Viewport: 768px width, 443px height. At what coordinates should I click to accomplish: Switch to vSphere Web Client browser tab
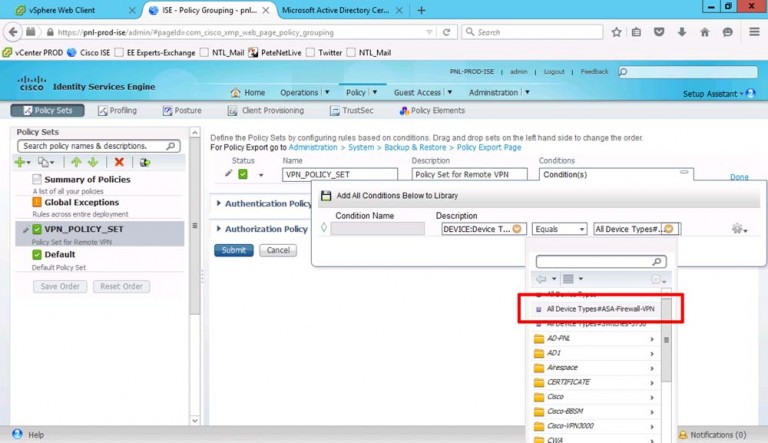[76, 10]
